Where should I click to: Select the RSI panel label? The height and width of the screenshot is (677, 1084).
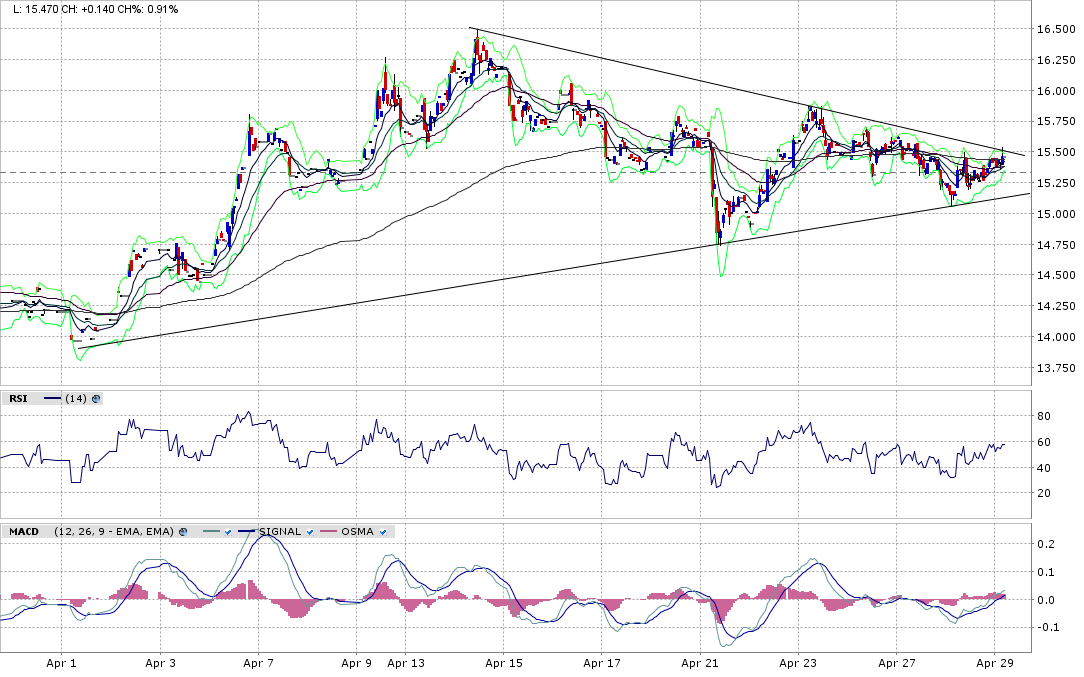pyautogui.click(x=17, y=399)
